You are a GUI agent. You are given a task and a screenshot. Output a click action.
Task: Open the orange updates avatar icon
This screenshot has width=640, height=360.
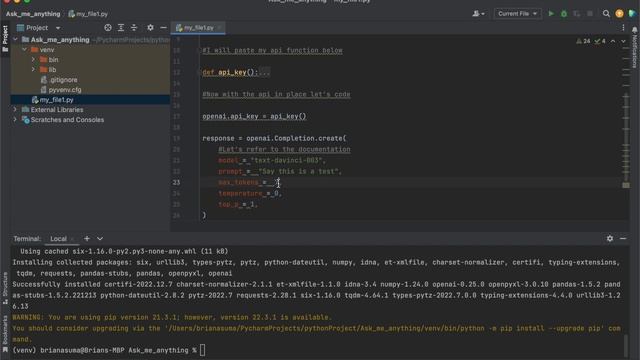click(x=619, y=13)
